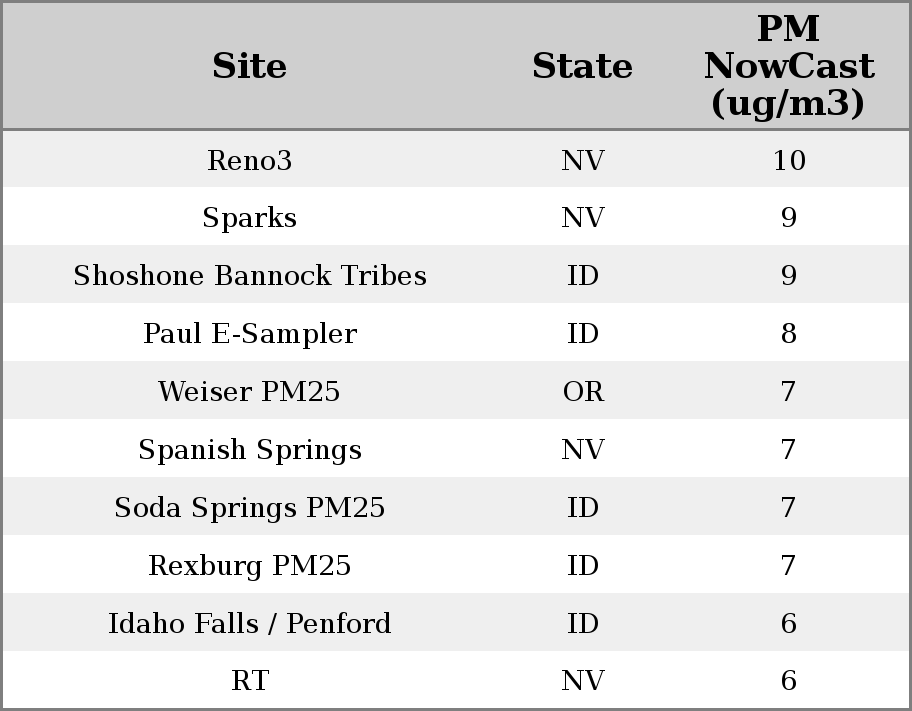This screenshot has width=912, height=711.
Task: Select the RT site cell
Action: (x=250, y=681)
